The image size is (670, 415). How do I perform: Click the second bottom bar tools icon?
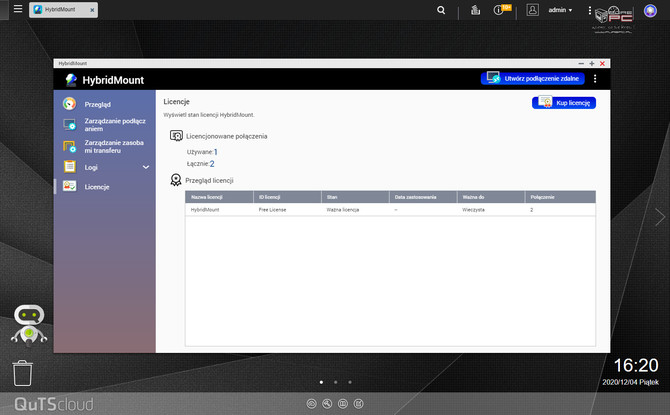(327, 403)
